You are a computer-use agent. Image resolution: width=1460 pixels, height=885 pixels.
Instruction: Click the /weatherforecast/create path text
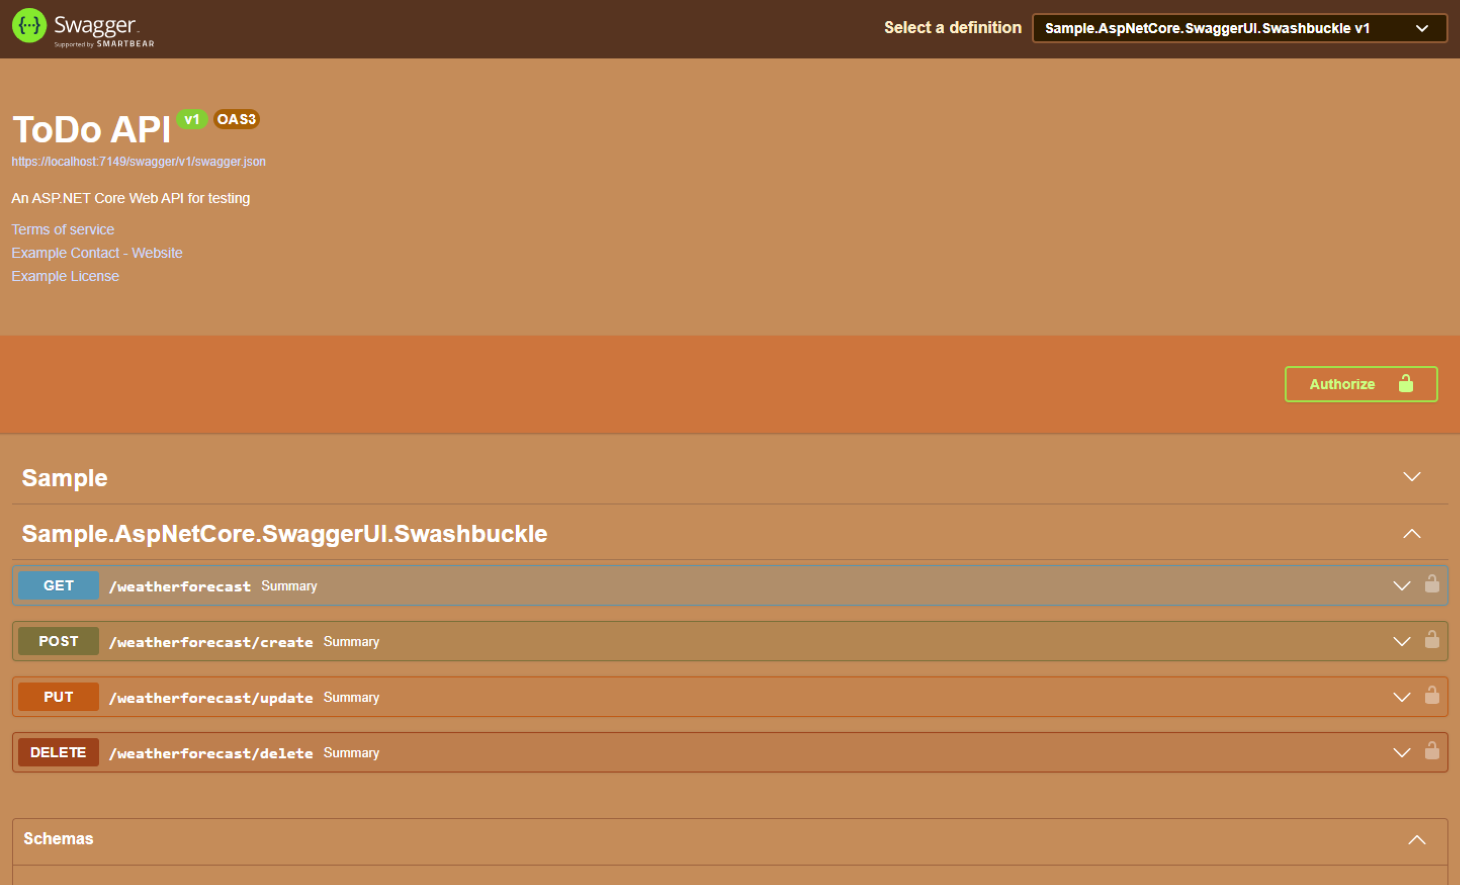pos(211,642)
